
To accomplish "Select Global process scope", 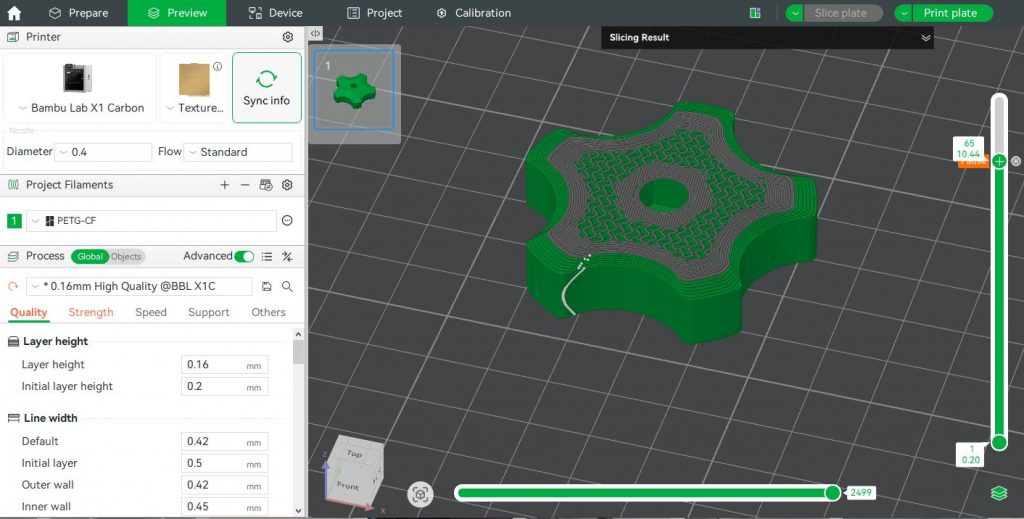I will 90,257.
